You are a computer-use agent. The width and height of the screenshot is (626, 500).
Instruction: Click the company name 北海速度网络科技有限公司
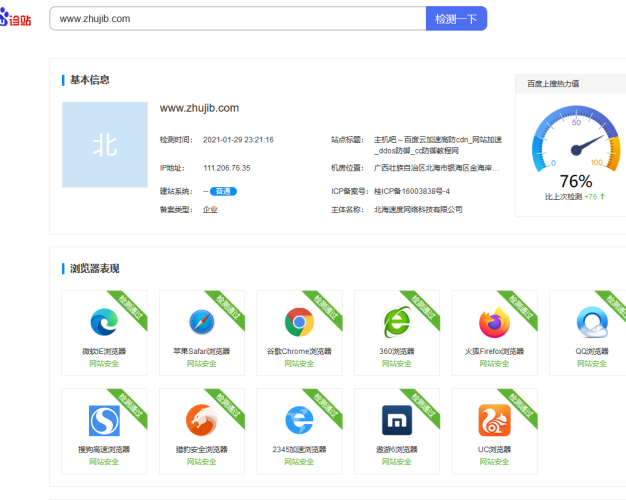(418, 210)
